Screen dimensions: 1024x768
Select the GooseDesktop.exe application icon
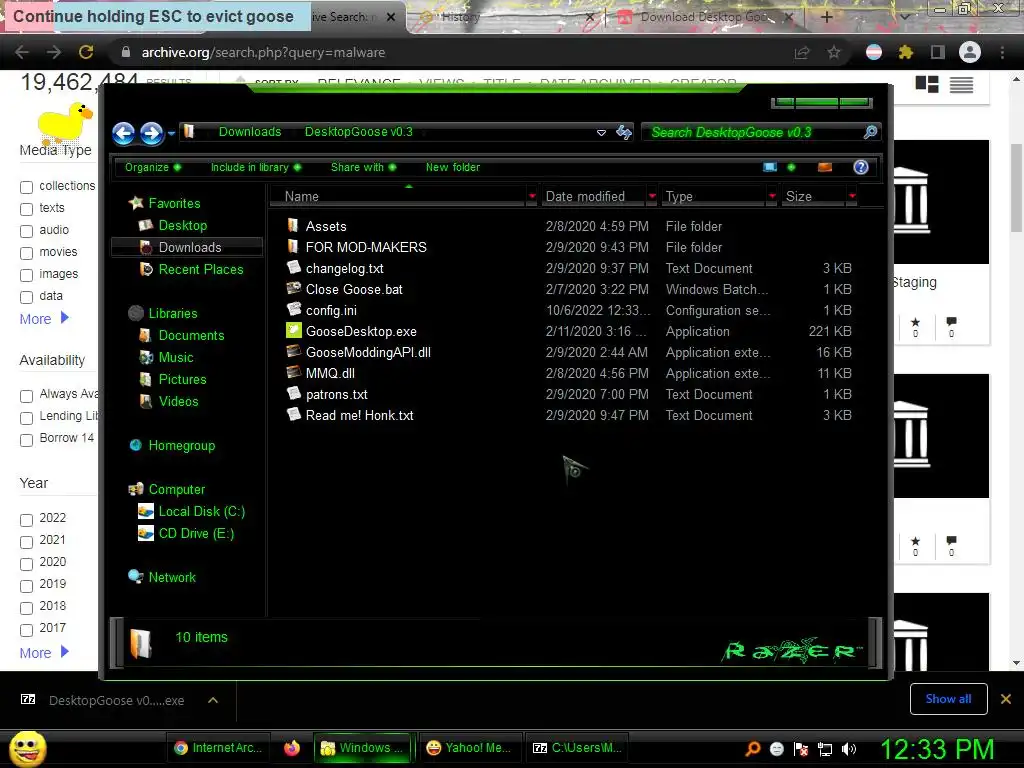click(x=294, y=330)
